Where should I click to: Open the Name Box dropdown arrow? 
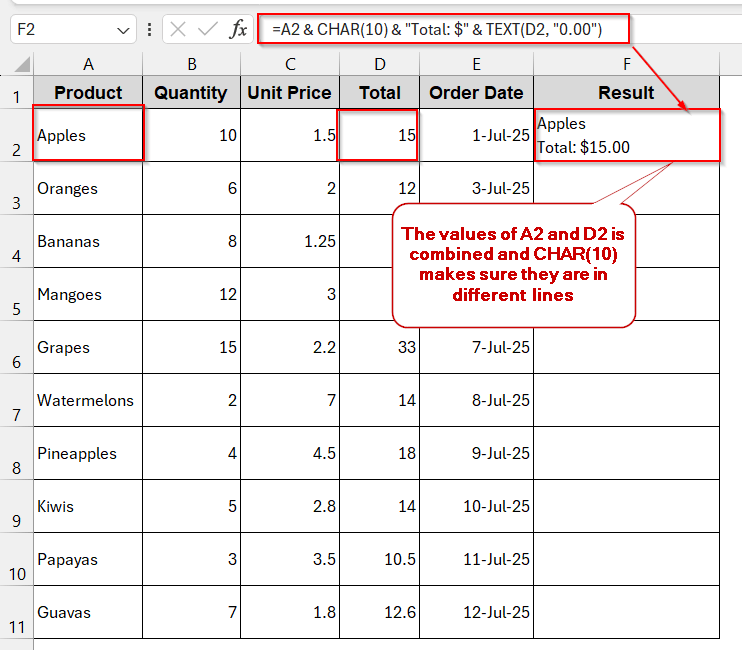[123, 31]
